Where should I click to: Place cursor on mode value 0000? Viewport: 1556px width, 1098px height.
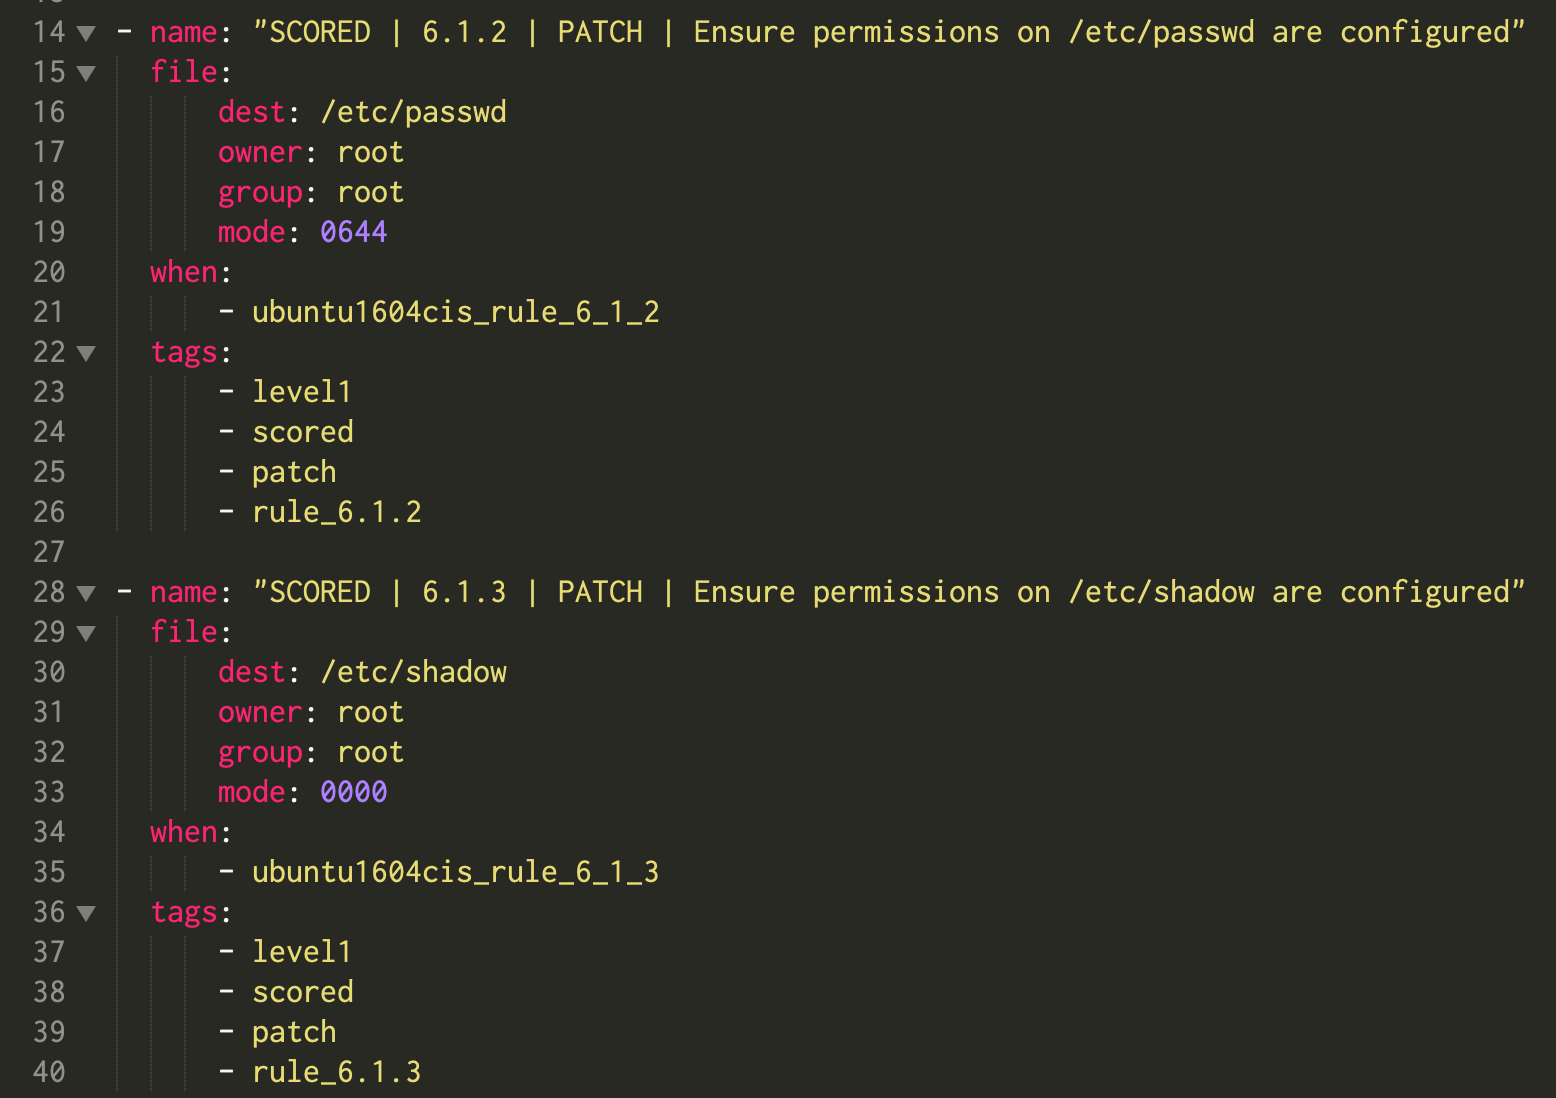[x=353, y=792]
